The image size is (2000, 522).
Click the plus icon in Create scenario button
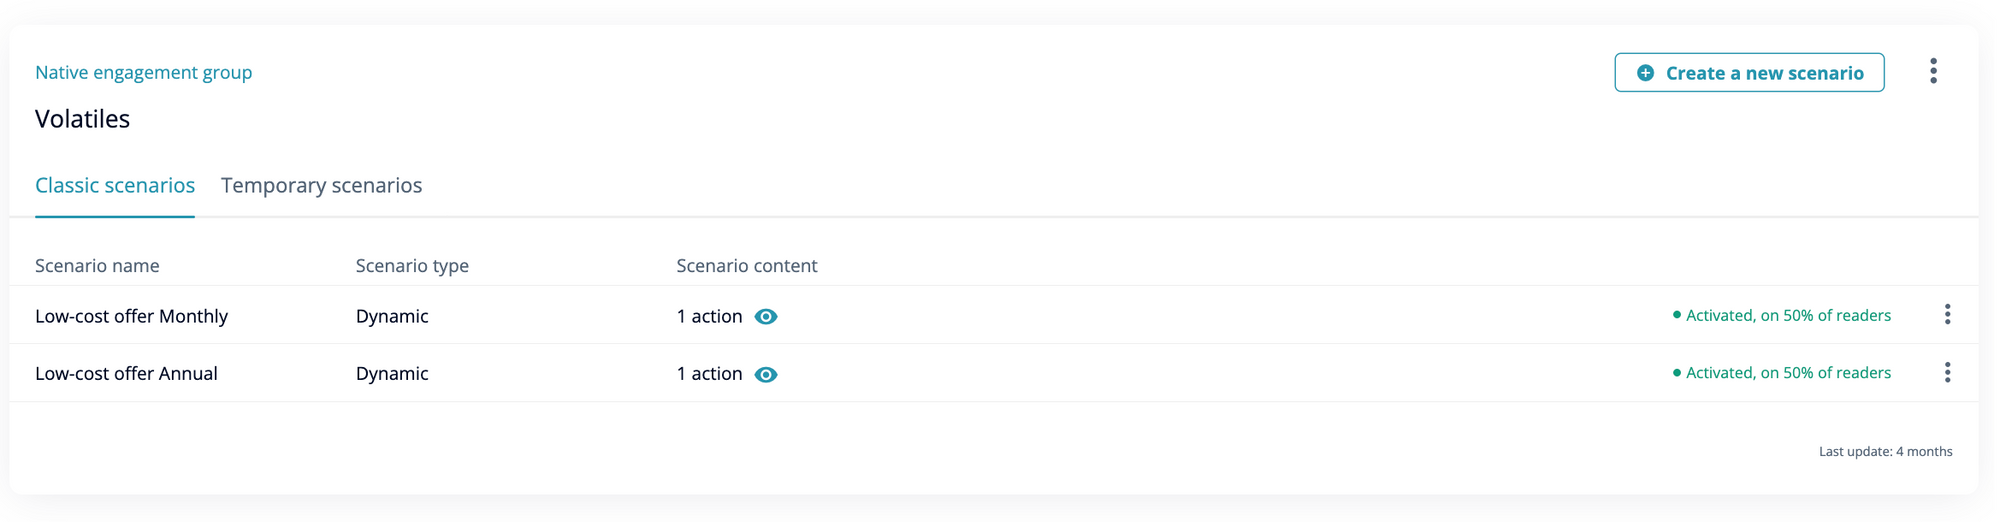pos(1645,73)
